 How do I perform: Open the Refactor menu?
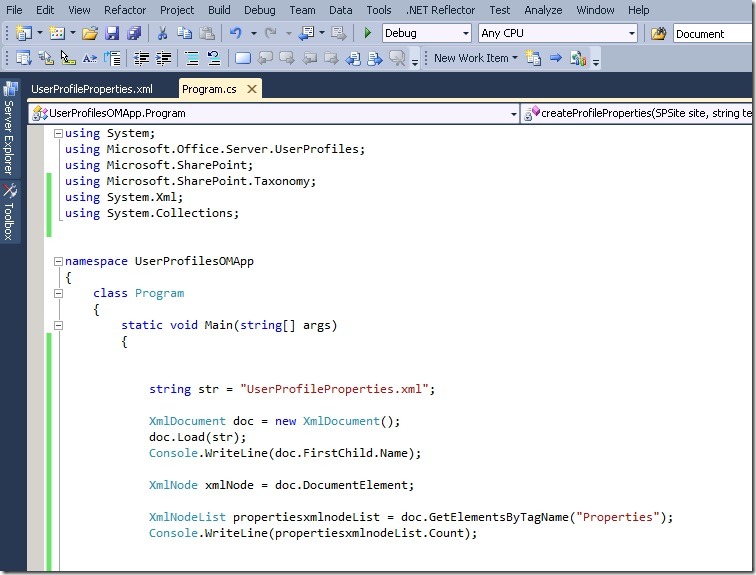pyautogui.click(x=125, y=10)
